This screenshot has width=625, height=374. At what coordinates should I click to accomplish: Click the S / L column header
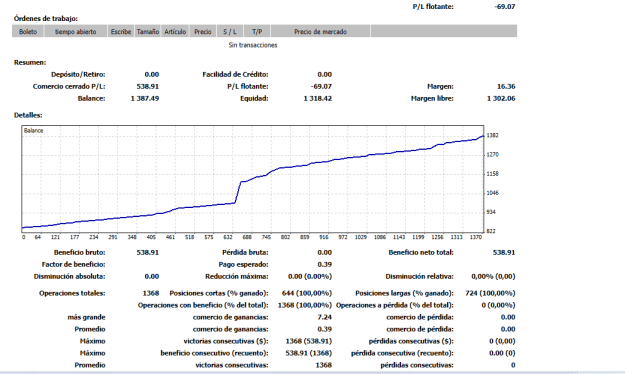[x=230, y=31]
